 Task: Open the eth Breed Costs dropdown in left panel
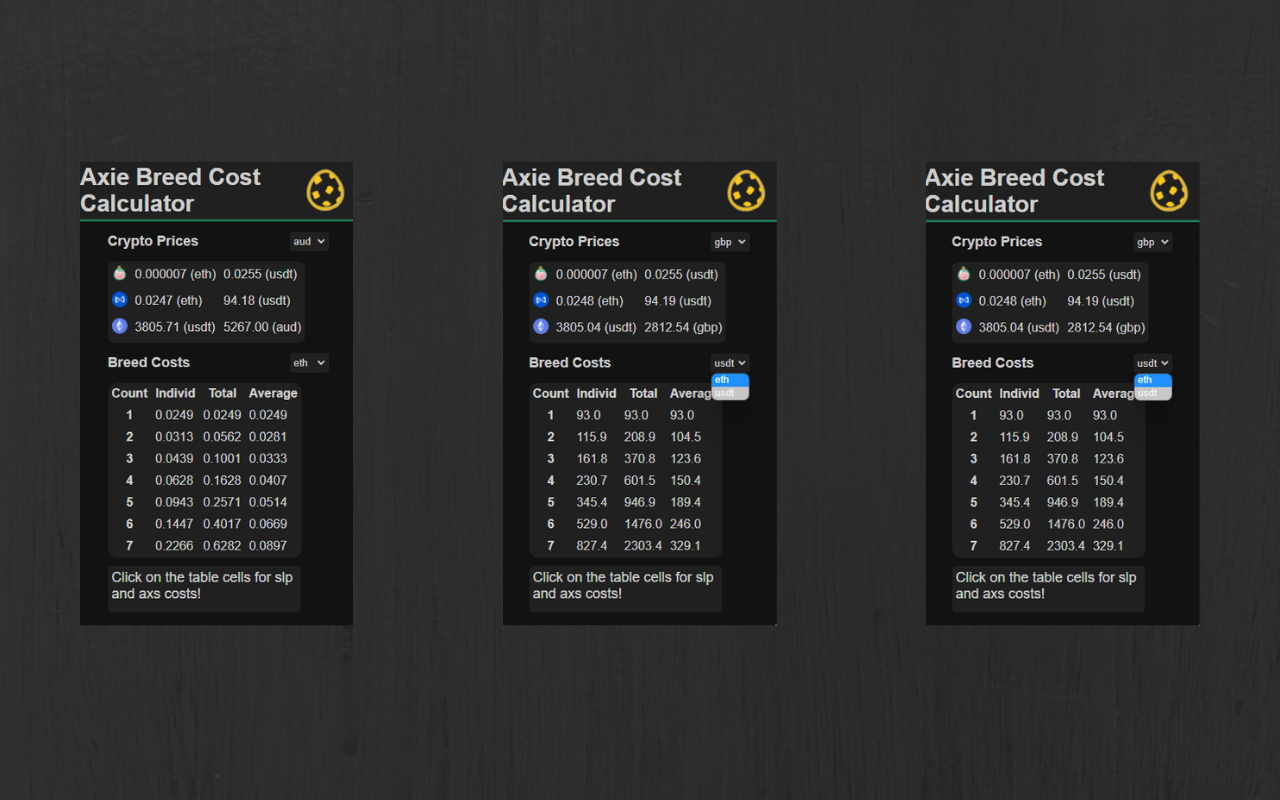click(309, 363)
